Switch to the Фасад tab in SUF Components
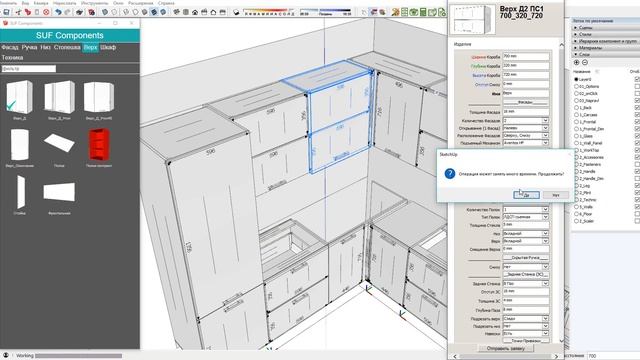The height and width of the screenshot is (360, 640). 10,47
